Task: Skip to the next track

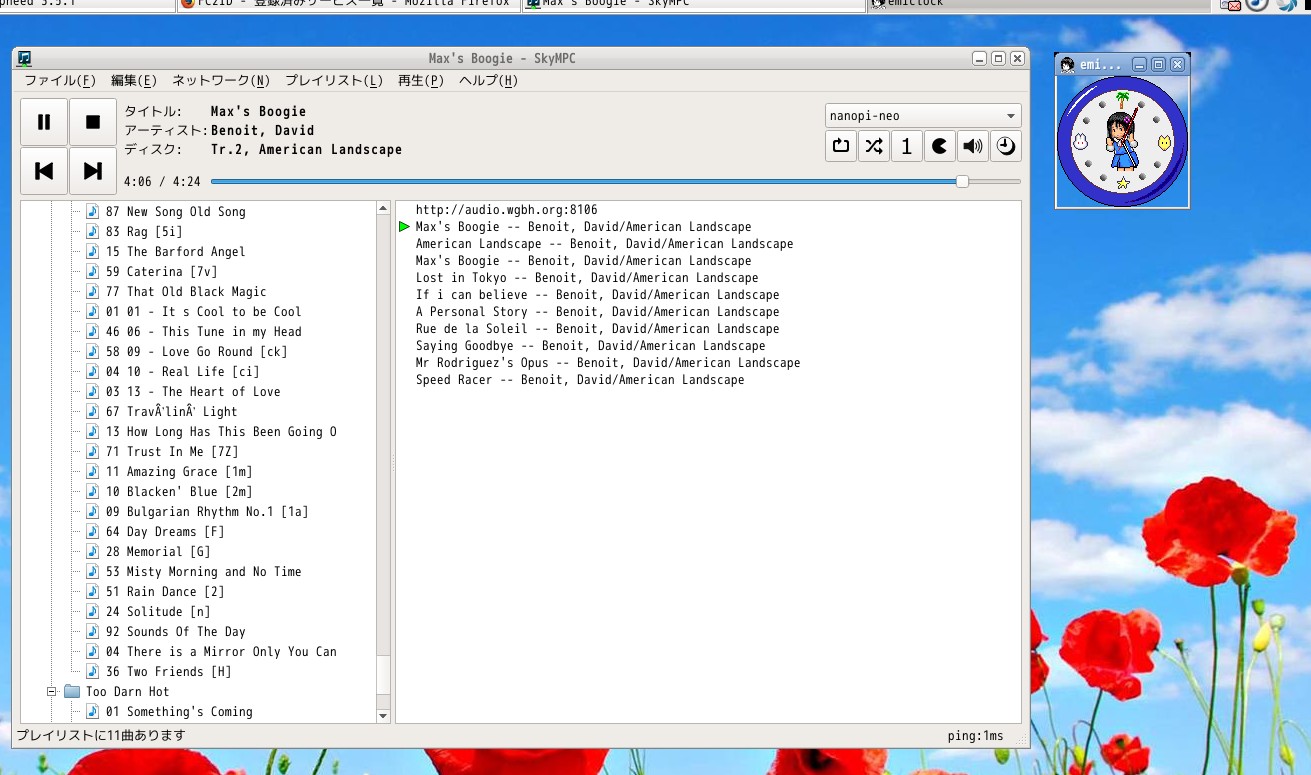Action: click(x=93, y=170)
